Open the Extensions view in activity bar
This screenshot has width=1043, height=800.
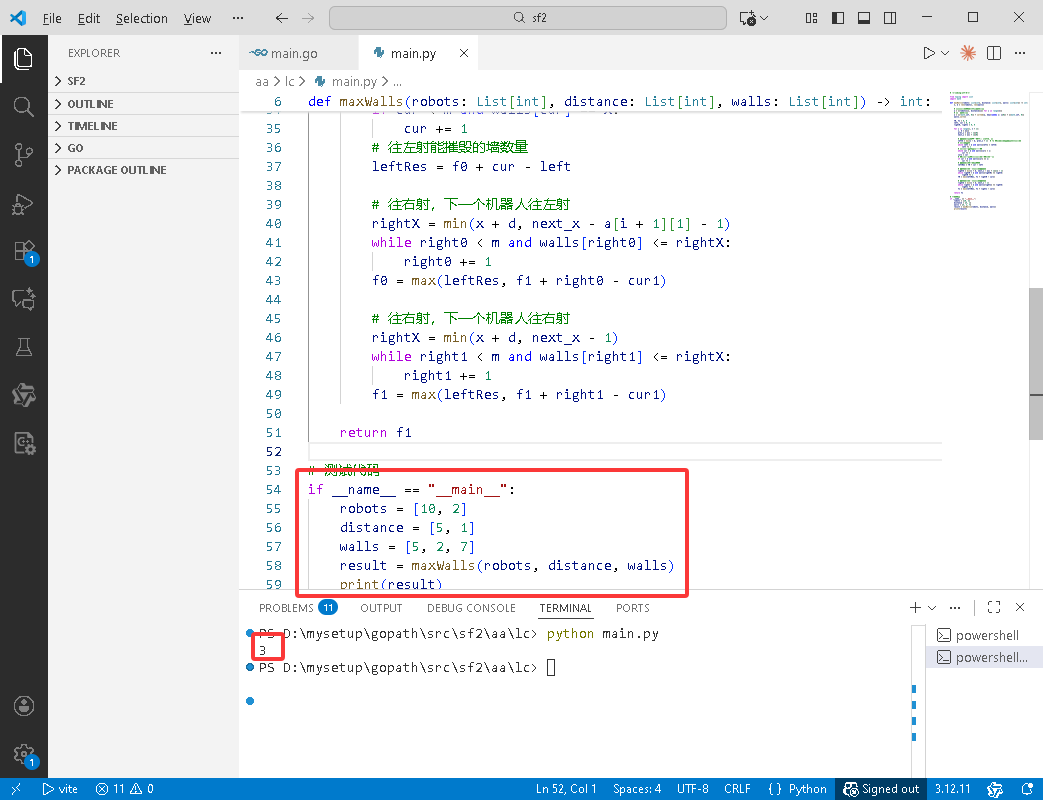(x=23, y=252)
